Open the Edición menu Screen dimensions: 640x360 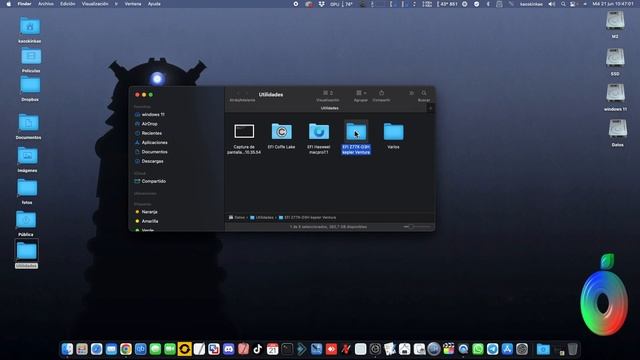pyautogui.click(x=68, y=4)
